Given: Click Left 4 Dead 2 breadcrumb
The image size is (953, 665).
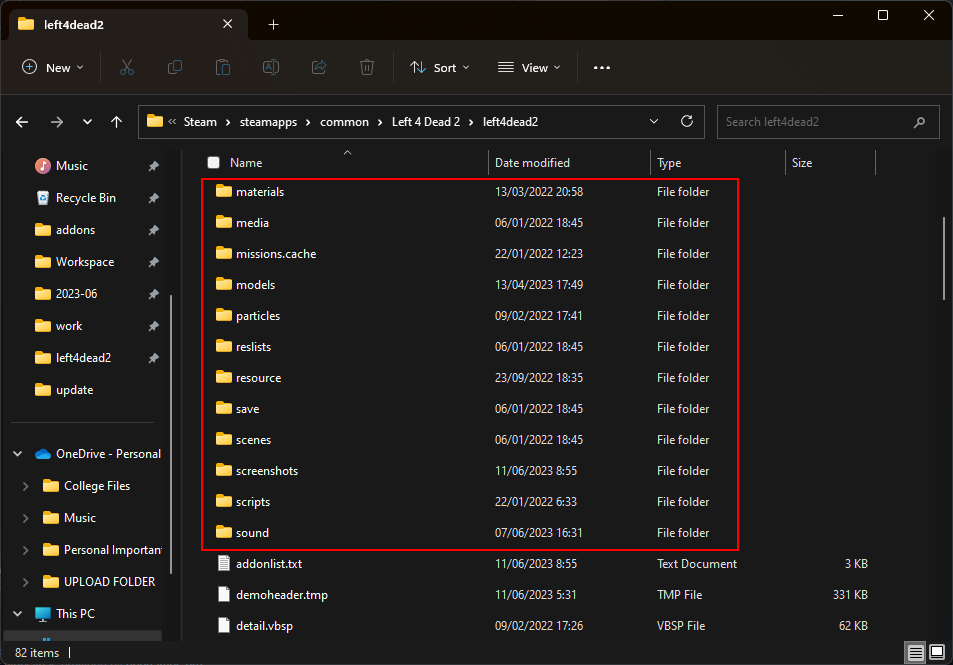Looking at the screenshot, I should [x=425, y=122].
